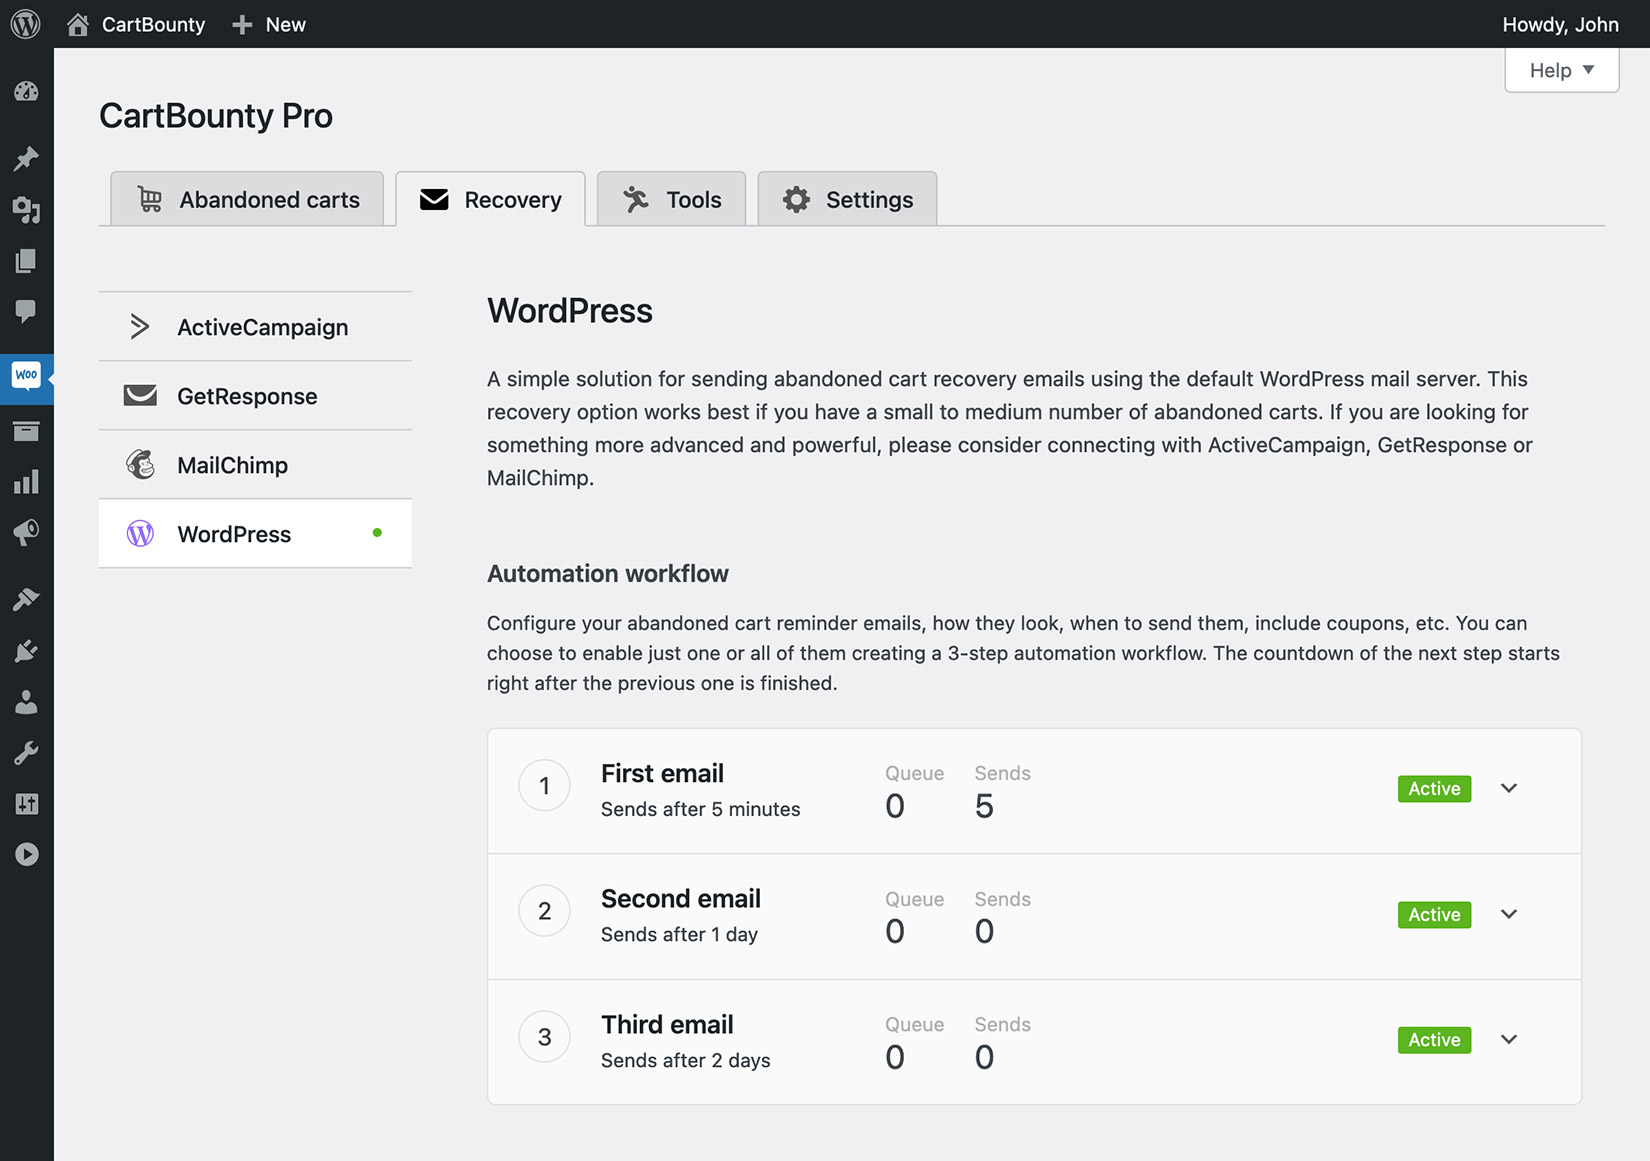Open the Dashboard sidebar icon
This screenshot has width=1650, height=1161.
click(x=26, y=92)
